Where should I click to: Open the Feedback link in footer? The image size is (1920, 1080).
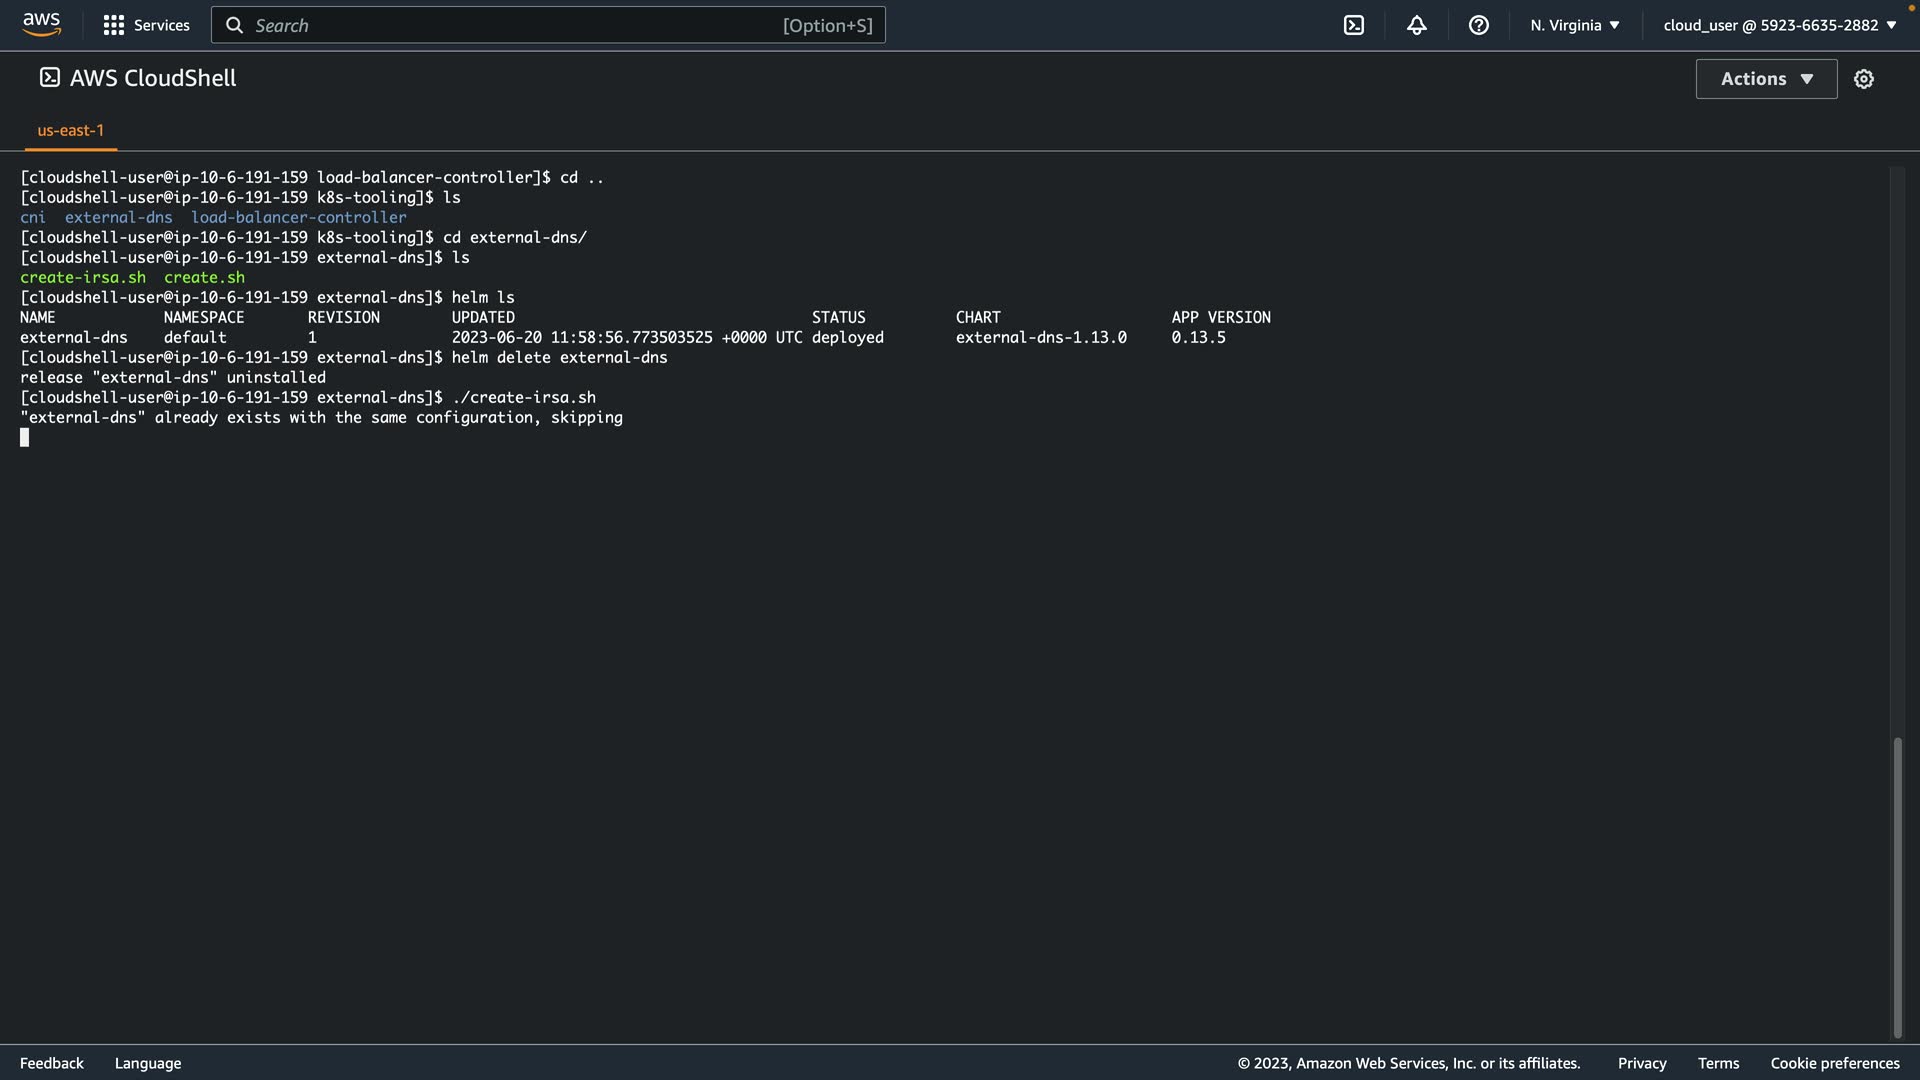52,1063
